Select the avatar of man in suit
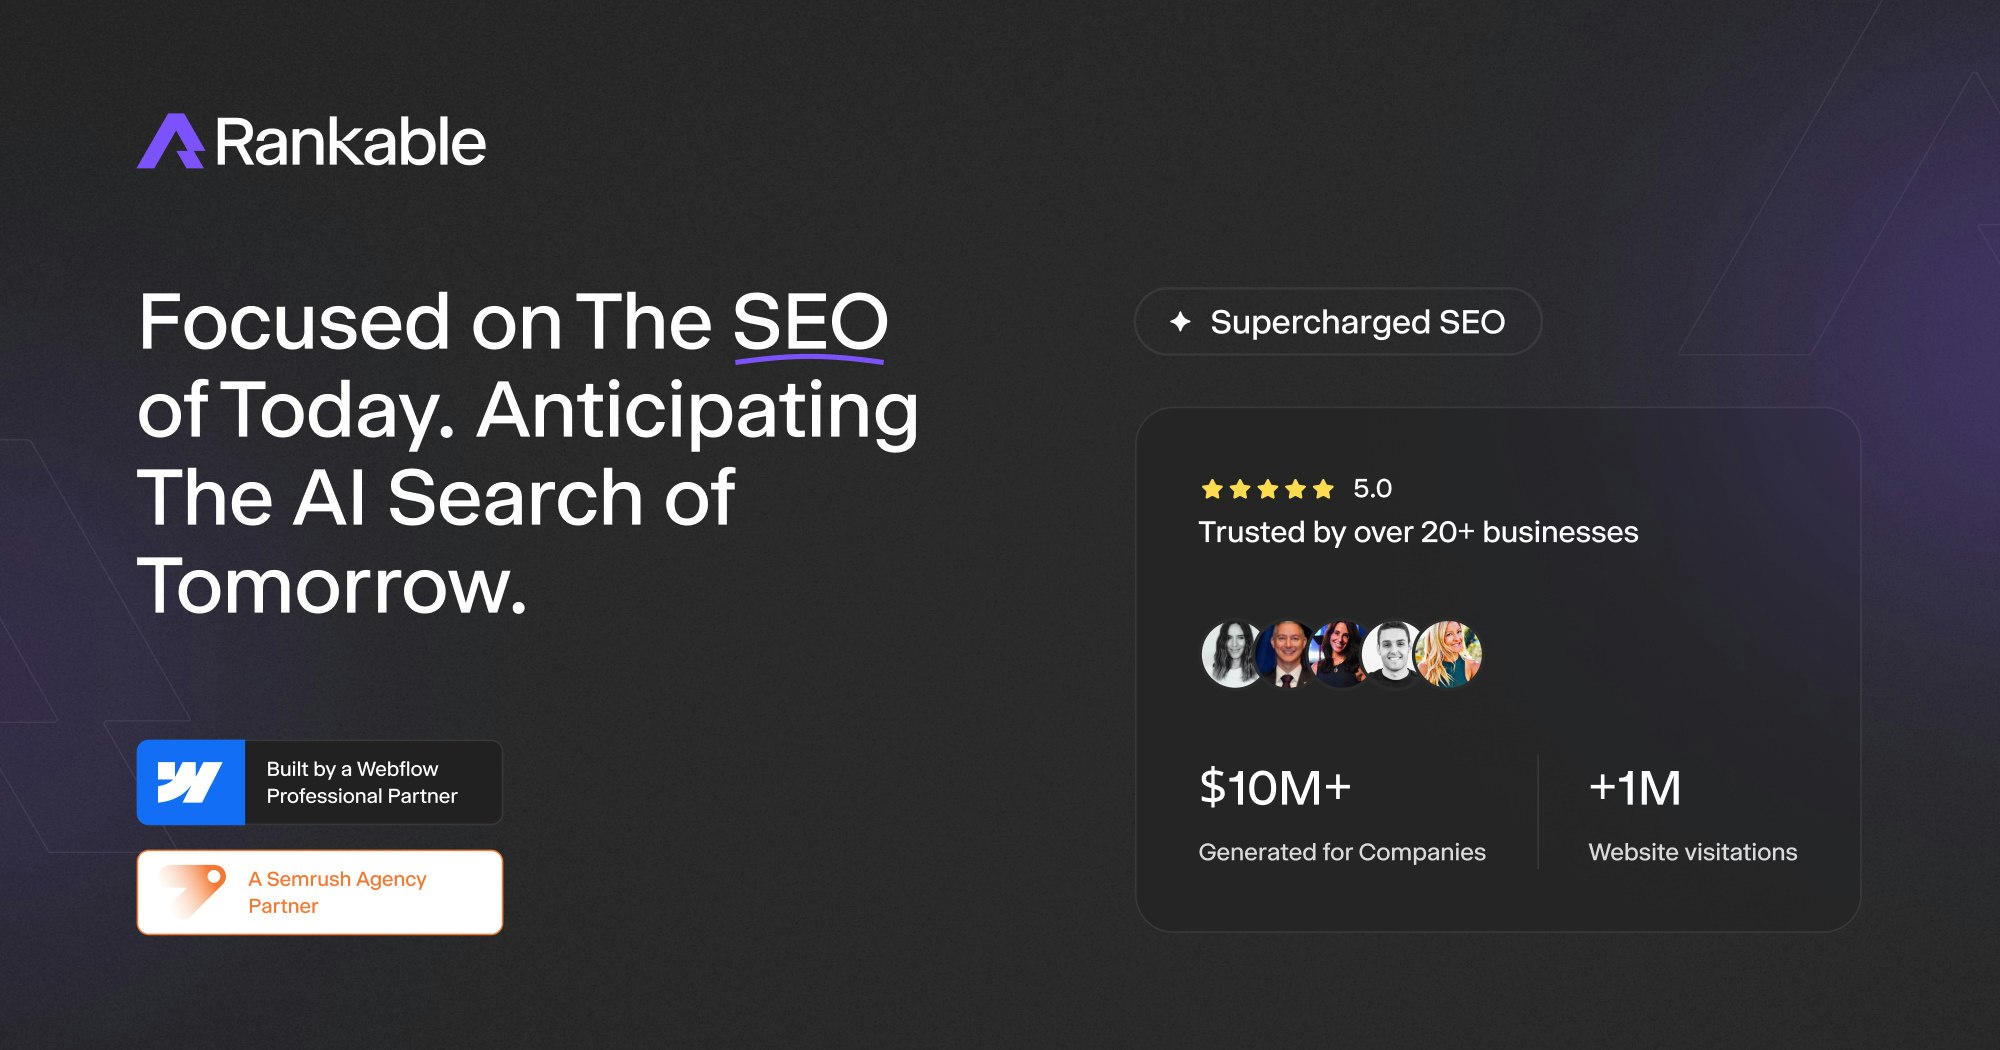 (1288, 654)
